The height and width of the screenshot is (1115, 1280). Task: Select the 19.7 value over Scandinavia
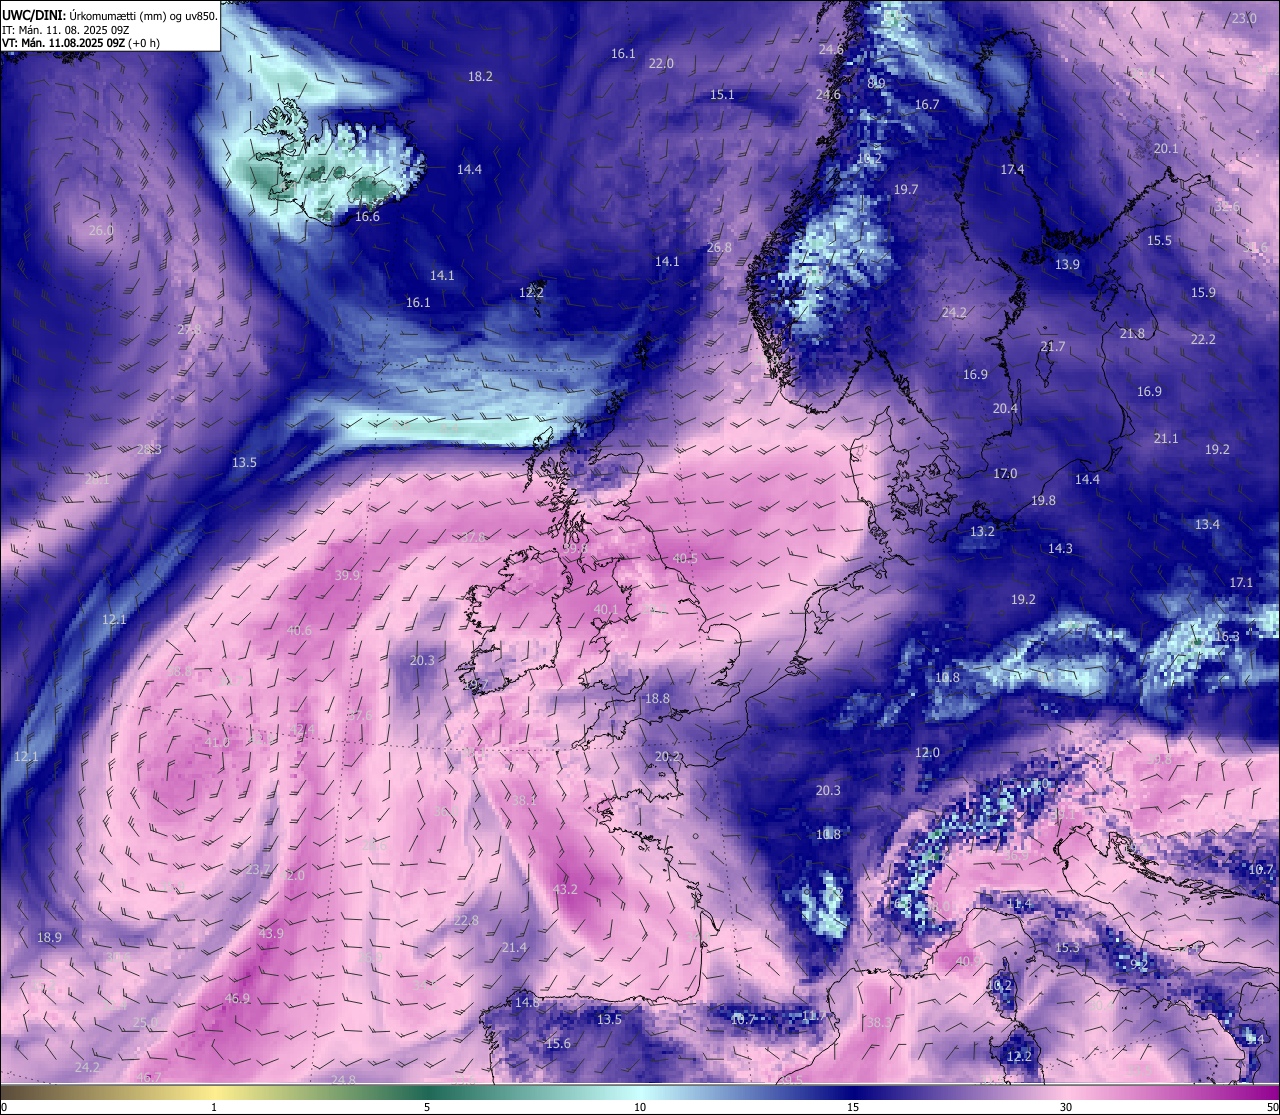click(x=906, y=189)
